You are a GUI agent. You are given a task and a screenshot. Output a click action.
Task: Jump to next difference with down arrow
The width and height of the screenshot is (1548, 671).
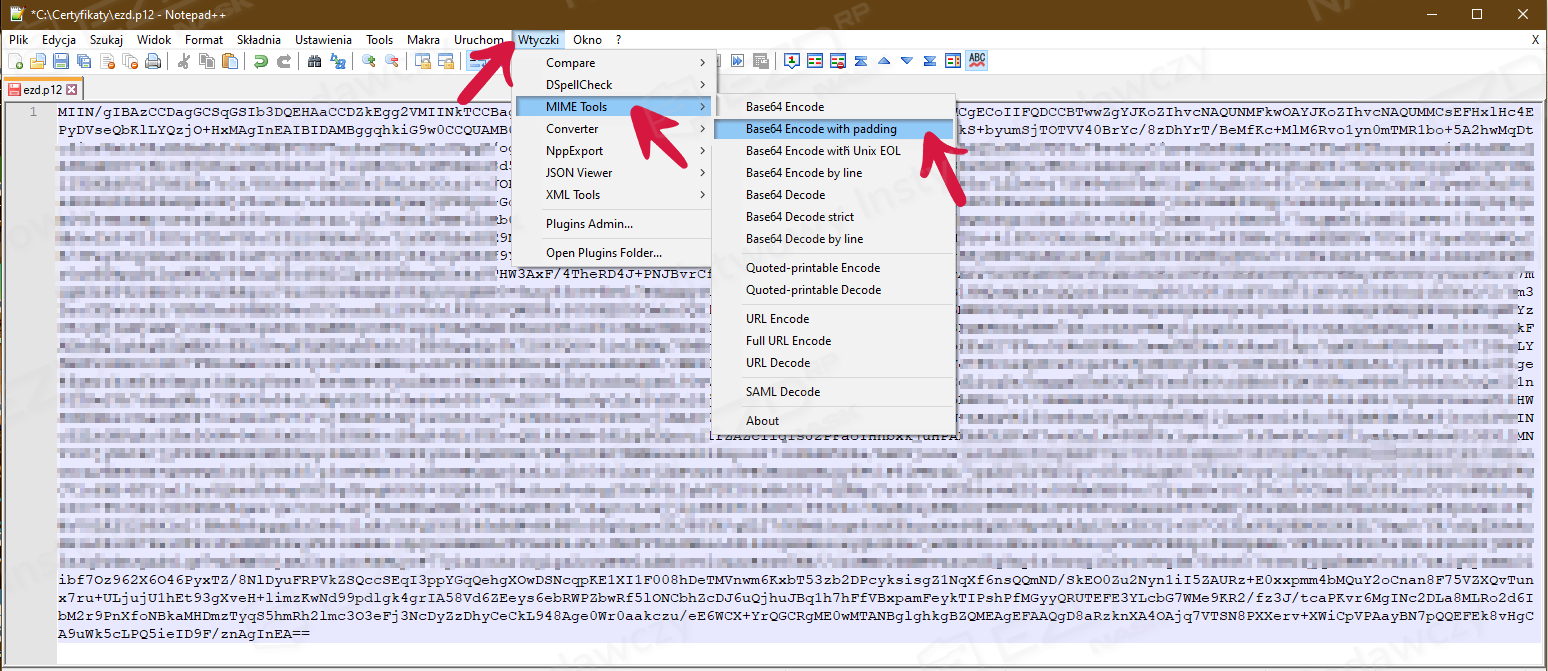pos(906,61)
